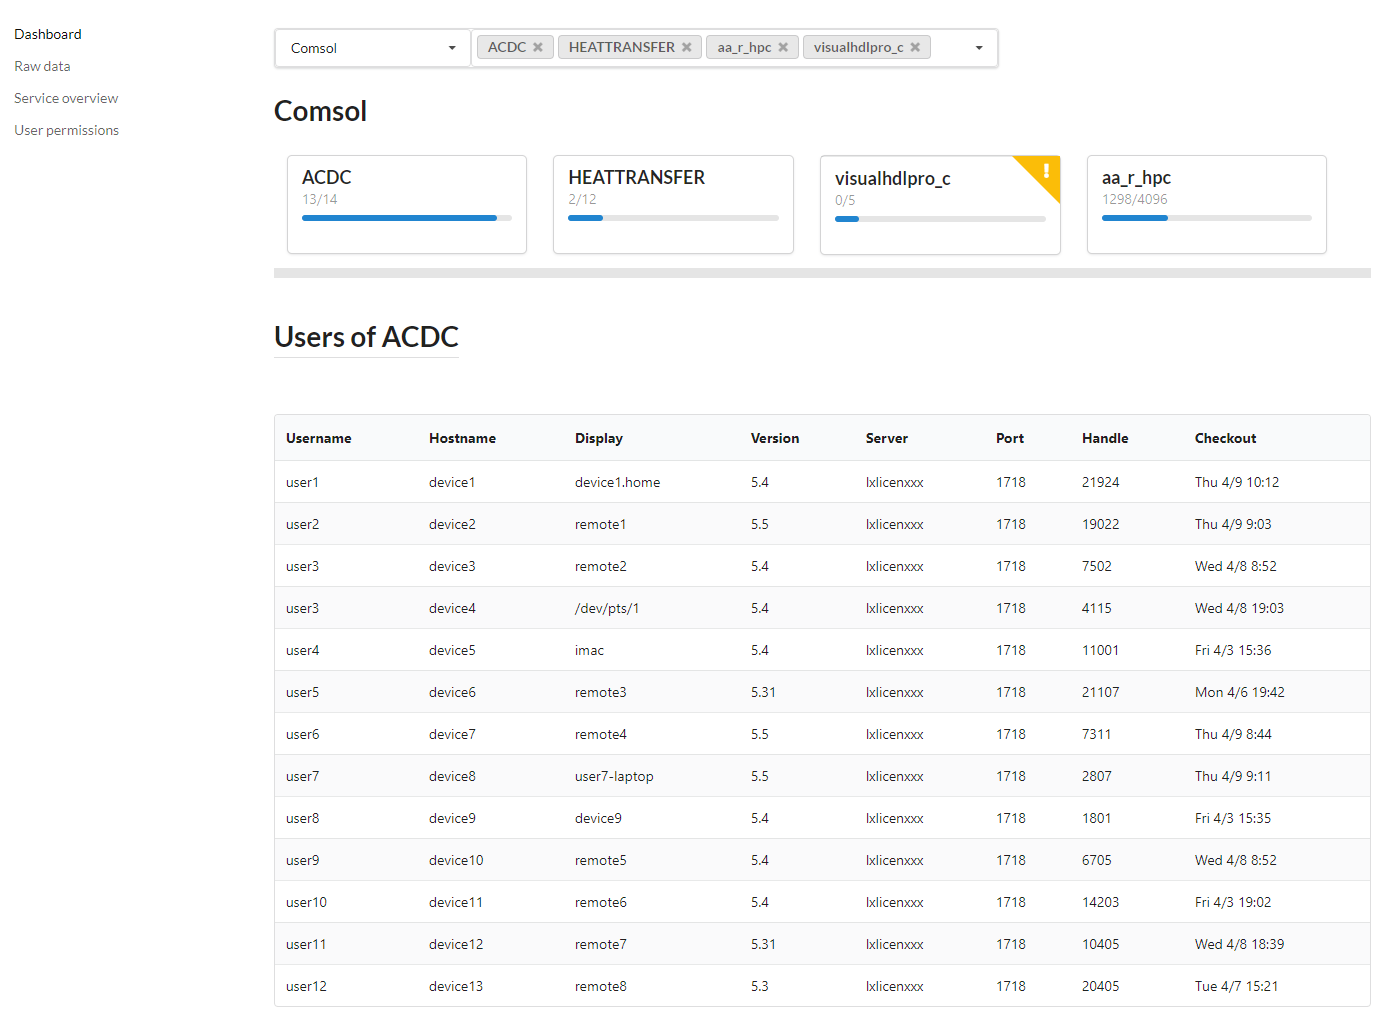Remove the aa_r_hpc tag from the filter
The image size is (1385, 1032).
tap(783, 47)
